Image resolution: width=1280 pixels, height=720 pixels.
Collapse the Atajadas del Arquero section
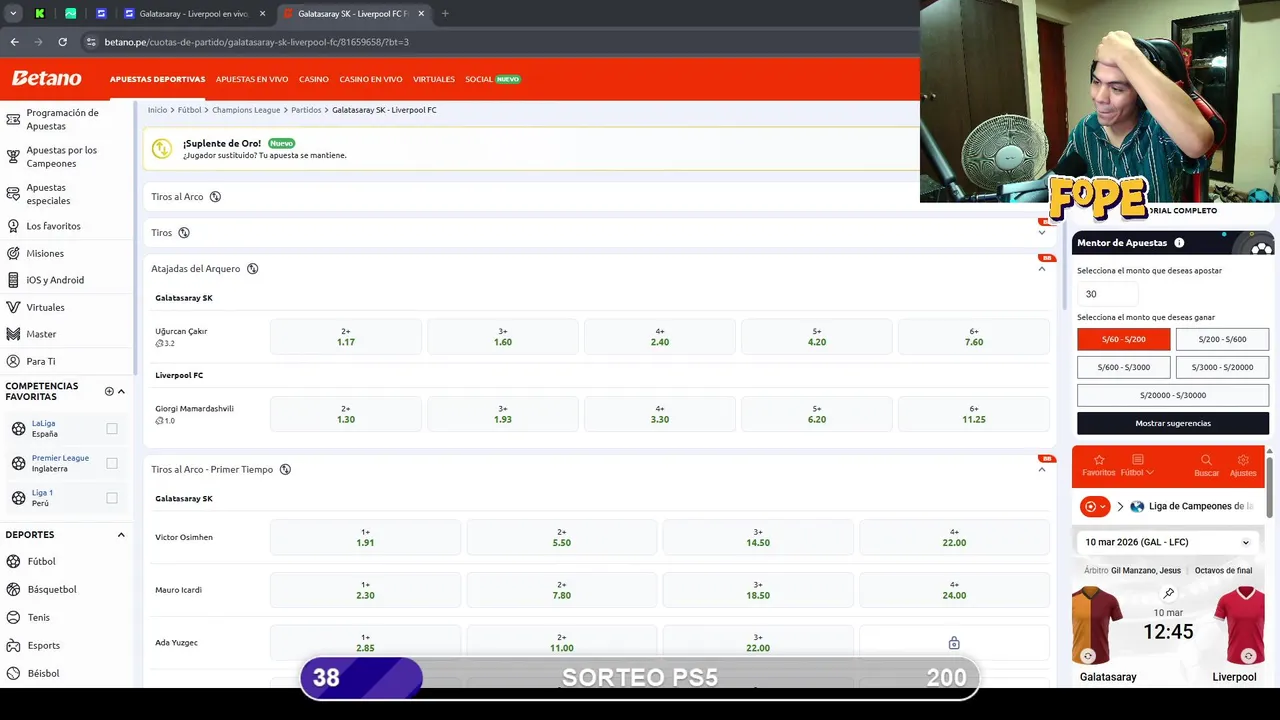[x=1042, y=269]
